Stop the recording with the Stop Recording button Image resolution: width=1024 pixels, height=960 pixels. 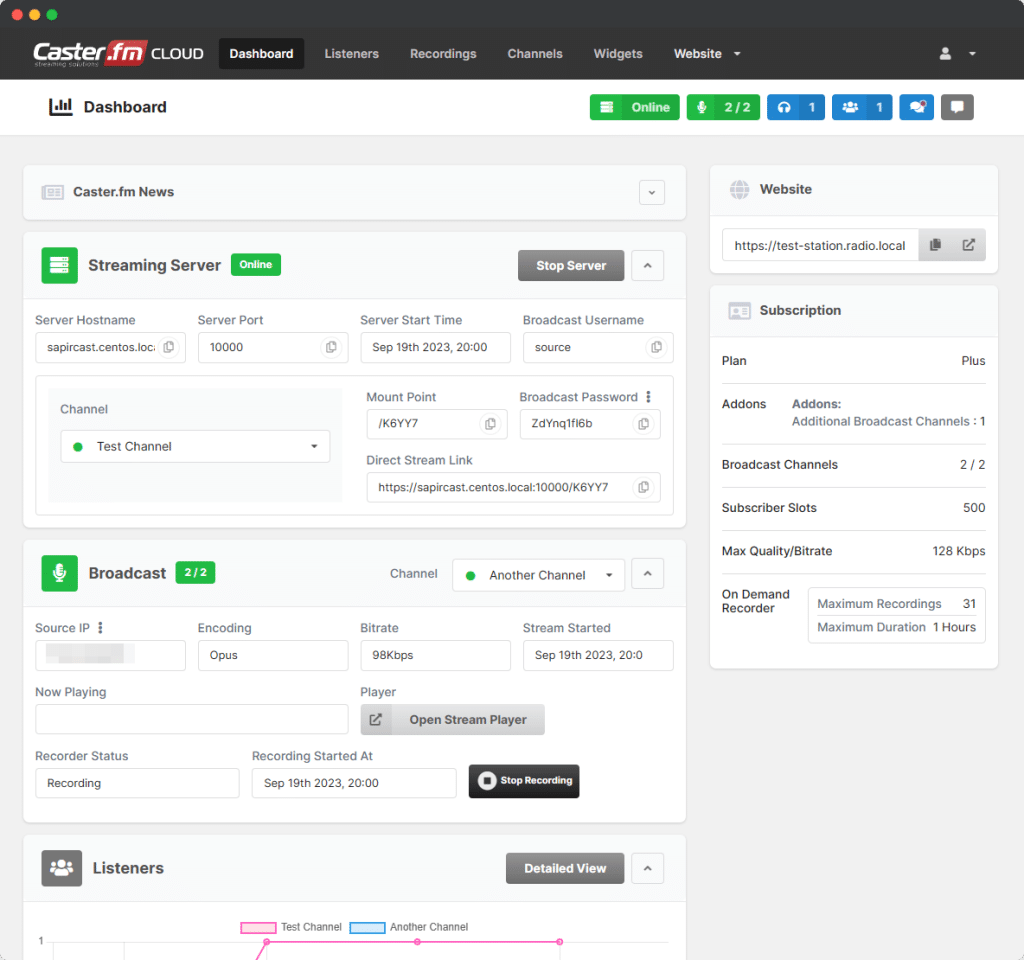pos(524,781)
